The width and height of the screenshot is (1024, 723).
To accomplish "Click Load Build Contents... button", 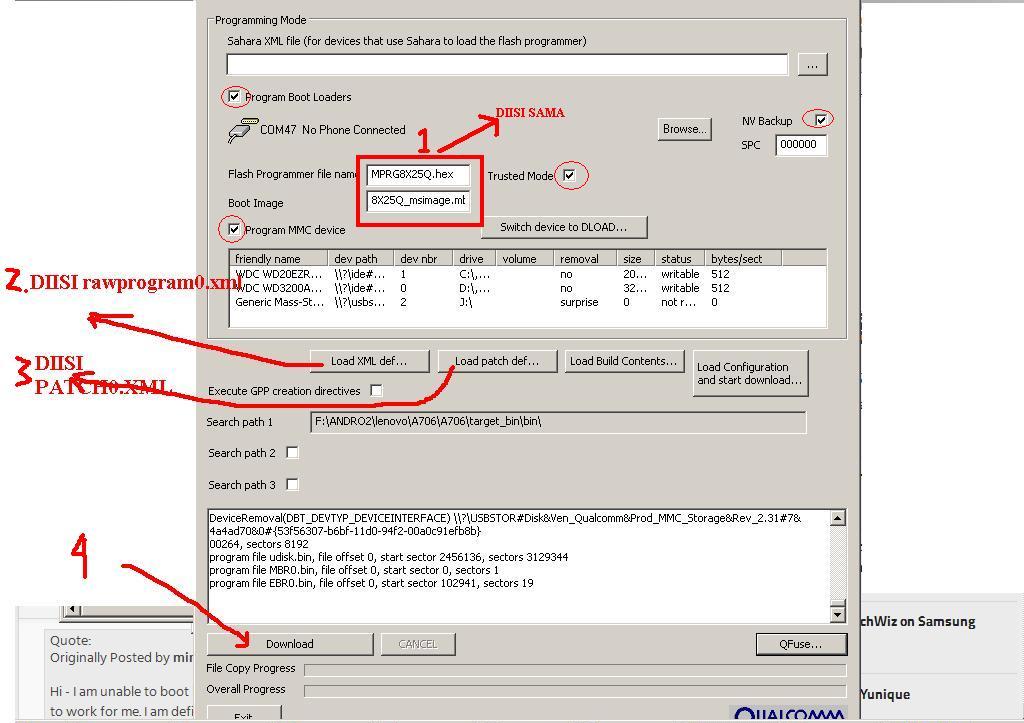I will point(624,361).
